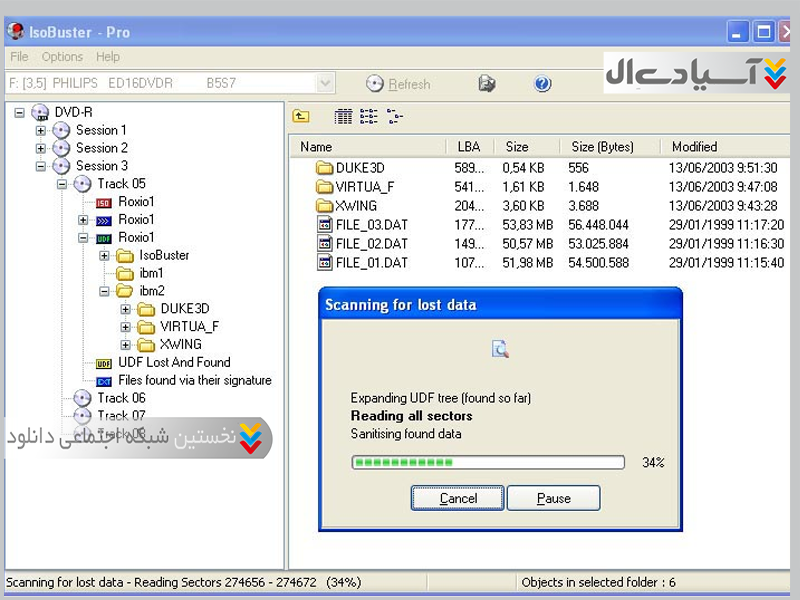
Task: Click the DVD-R root disc icon
Action: pos(40,112)
